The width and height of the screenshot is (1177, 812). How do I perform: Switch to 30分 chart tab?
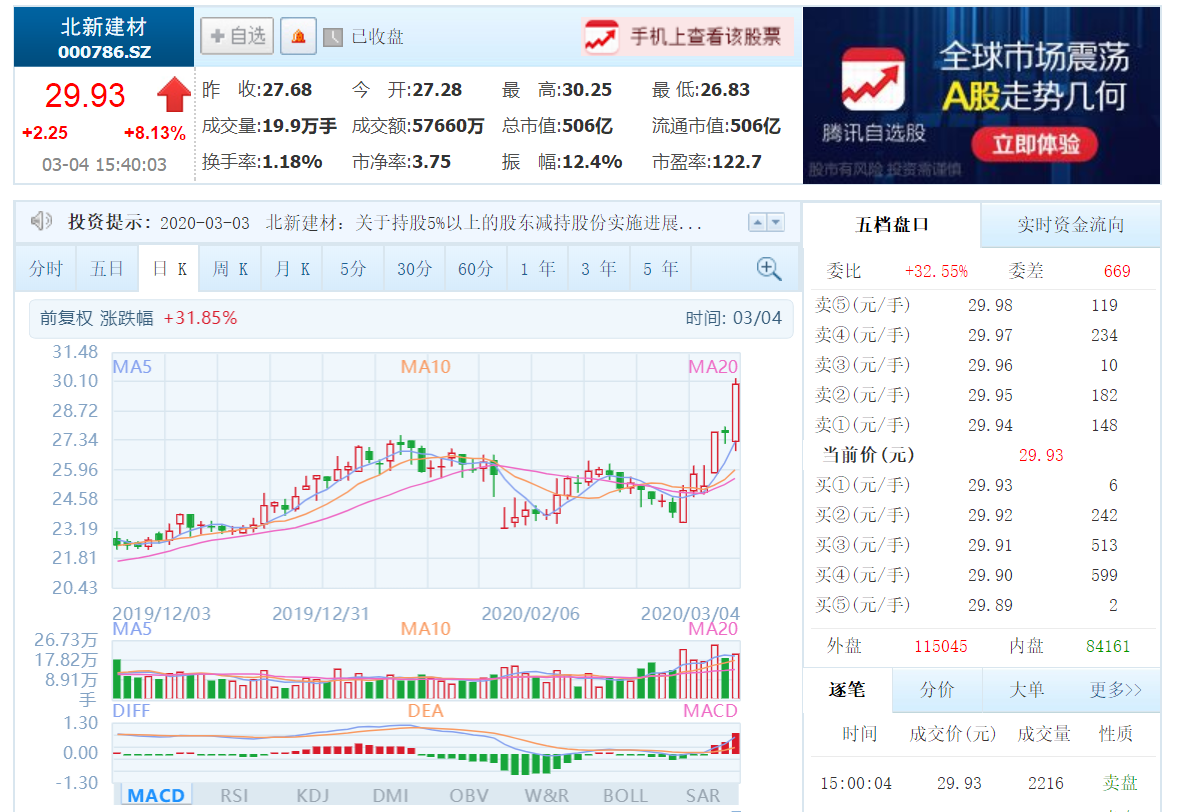click(x=415, y=269)
